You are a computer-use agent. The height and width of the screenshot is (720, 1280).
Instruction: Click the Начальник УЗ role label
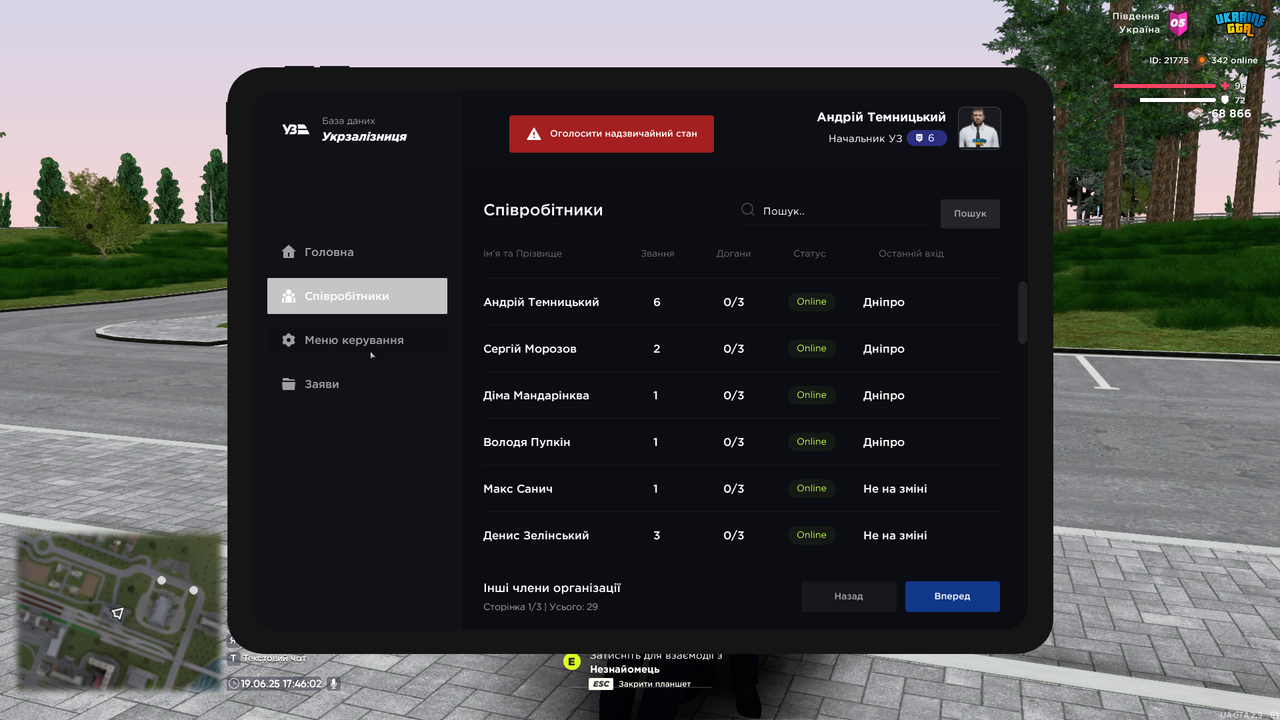point(865,139)
